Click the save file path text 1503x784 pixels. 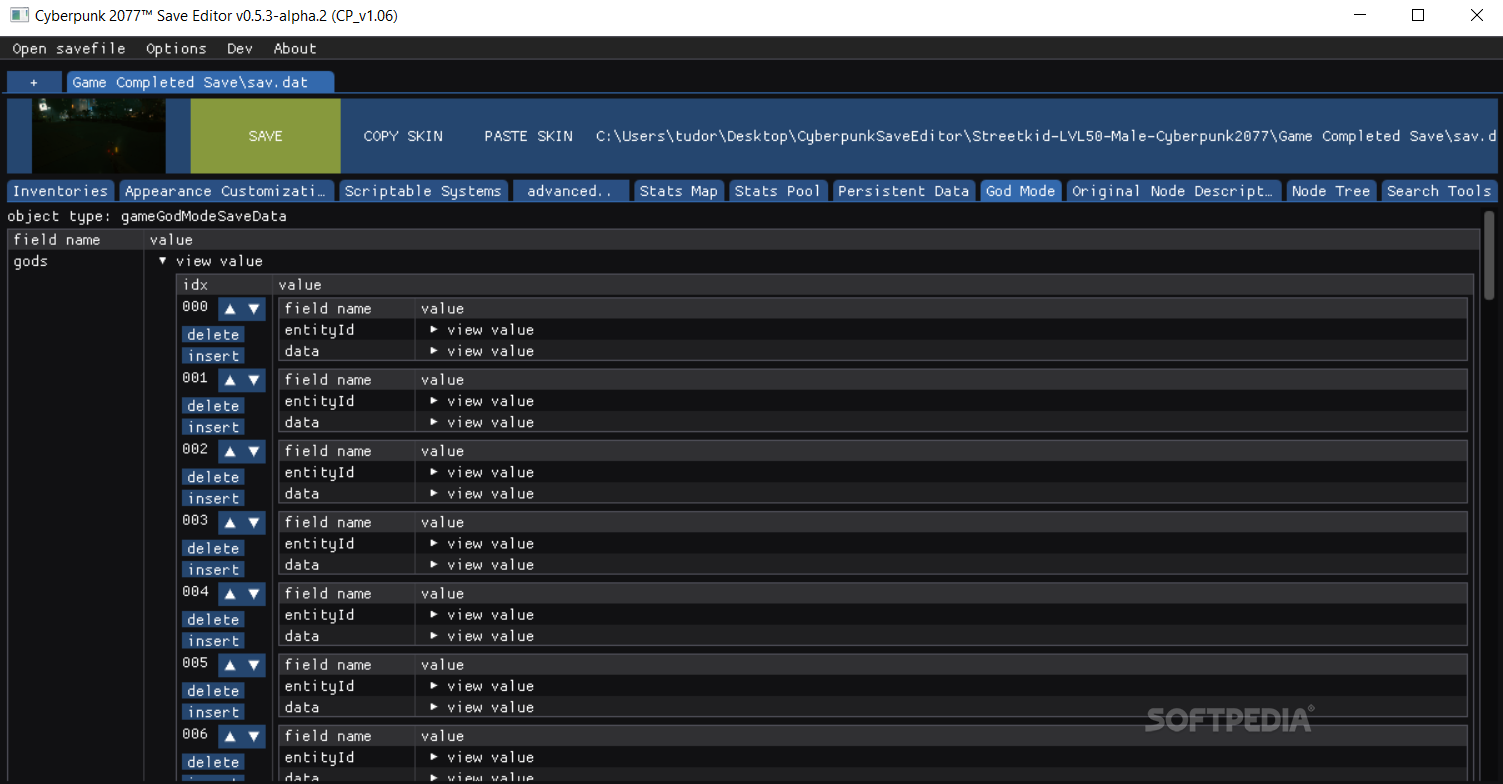[1046, 136]
